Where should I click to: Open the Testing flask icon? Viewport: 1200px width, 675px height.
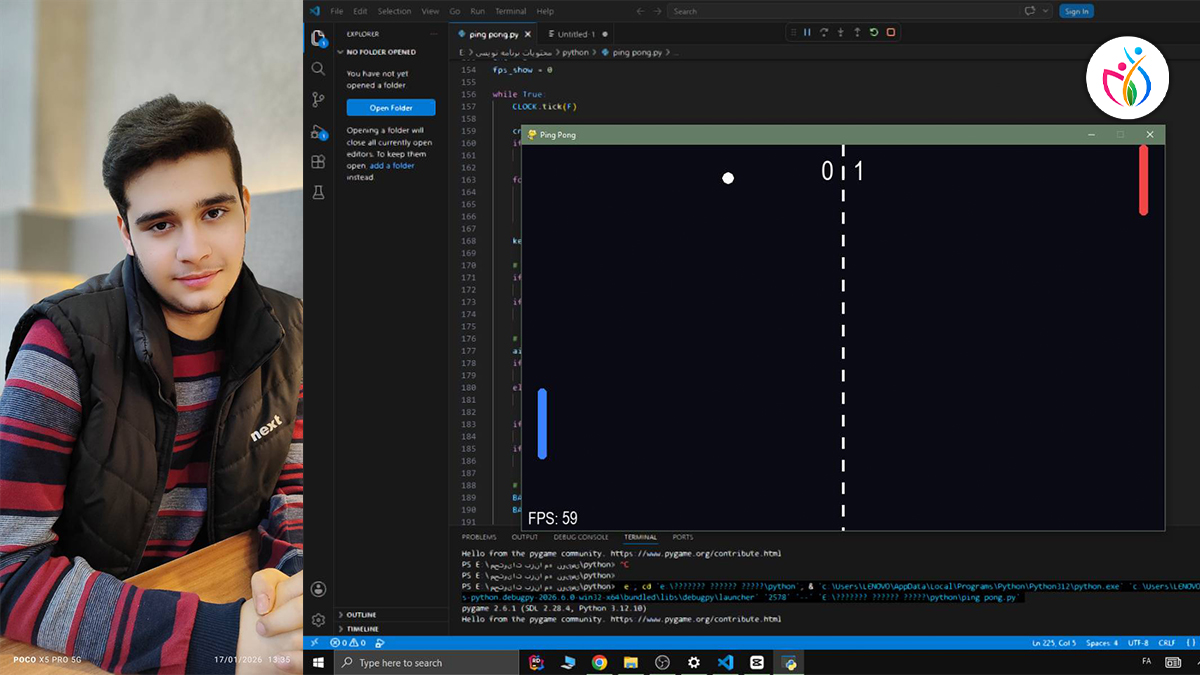coord(318,192)
